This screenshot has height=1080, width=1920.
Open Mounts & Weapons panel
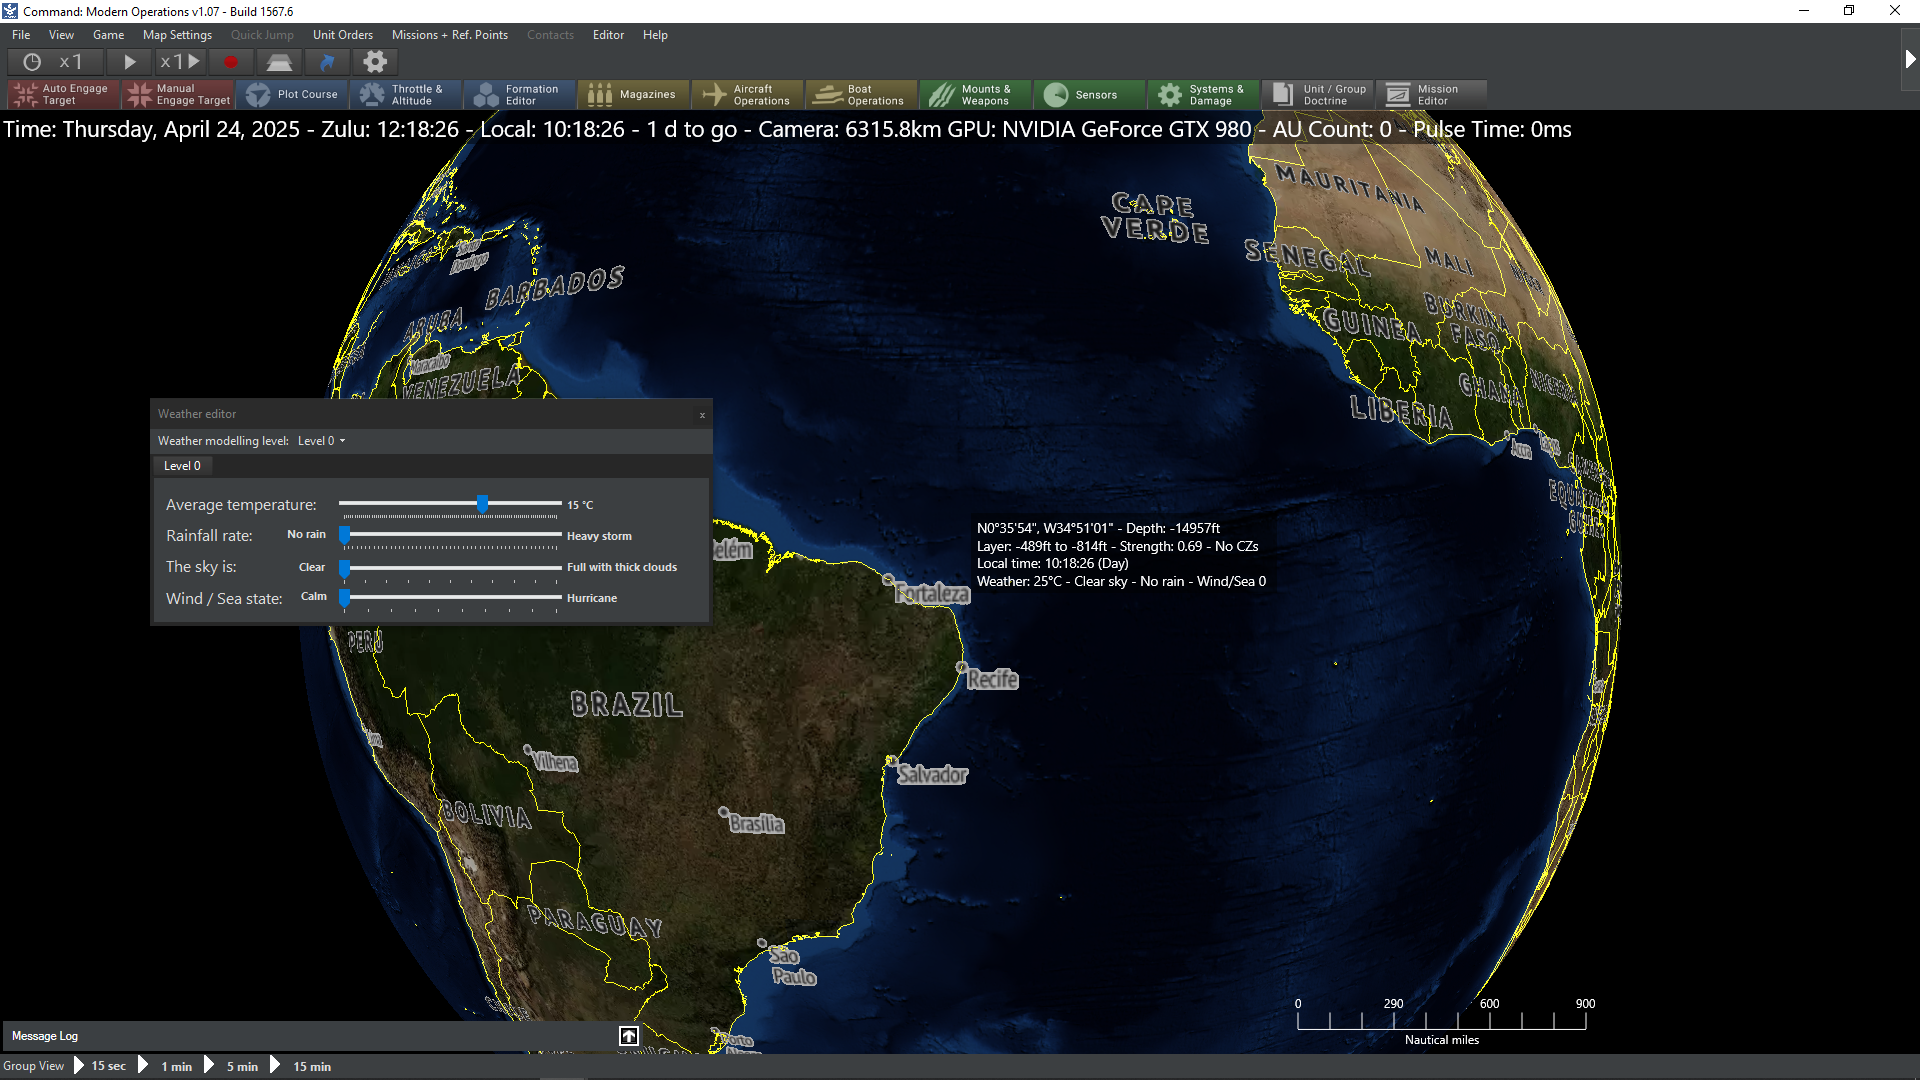coord(975,94)
